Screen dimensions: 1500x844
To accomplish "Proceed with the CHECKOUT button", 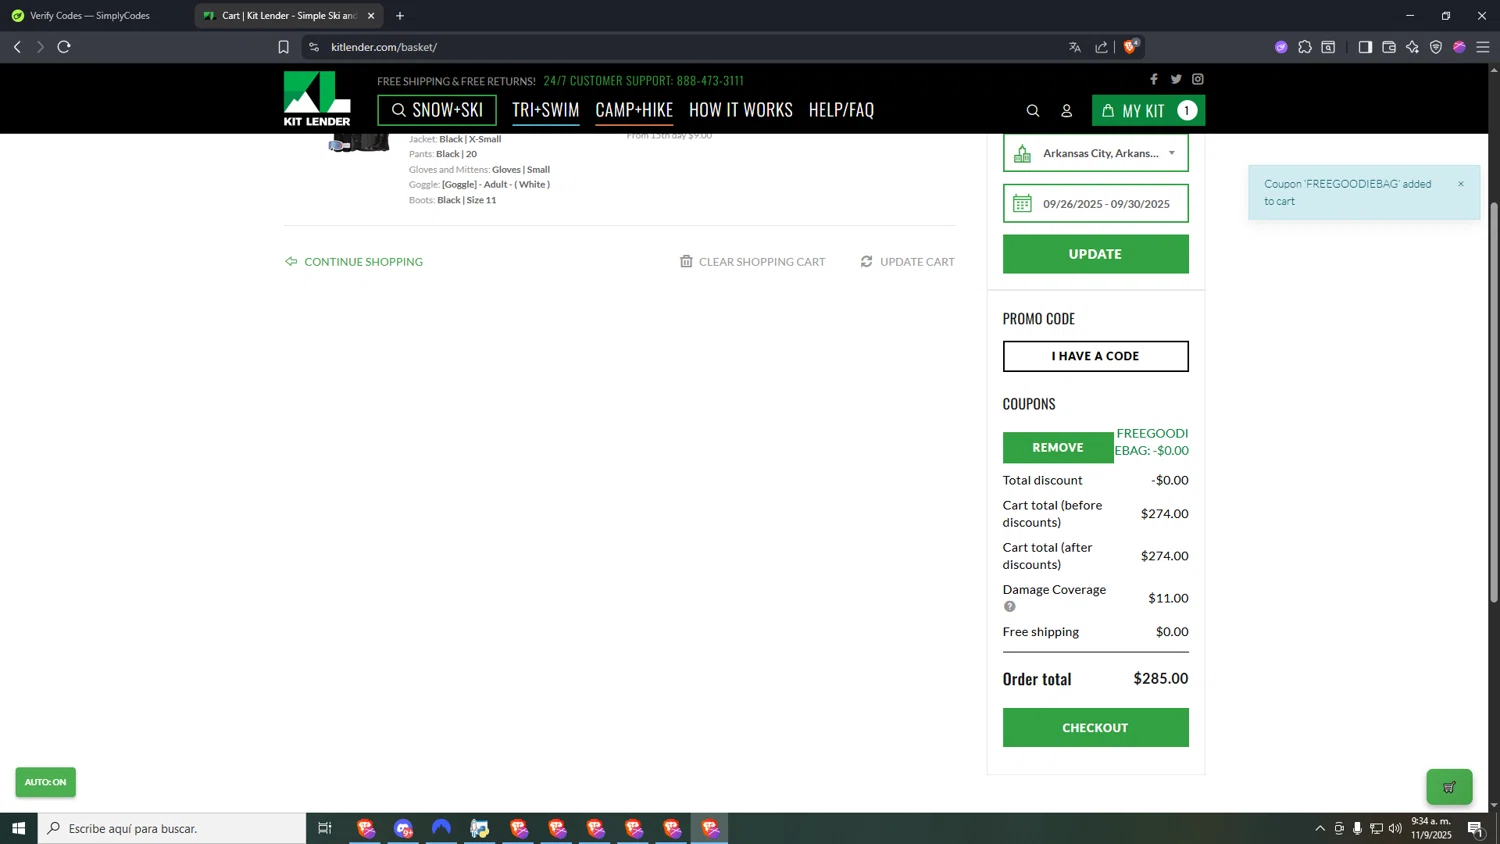I will pos(1096,727).
